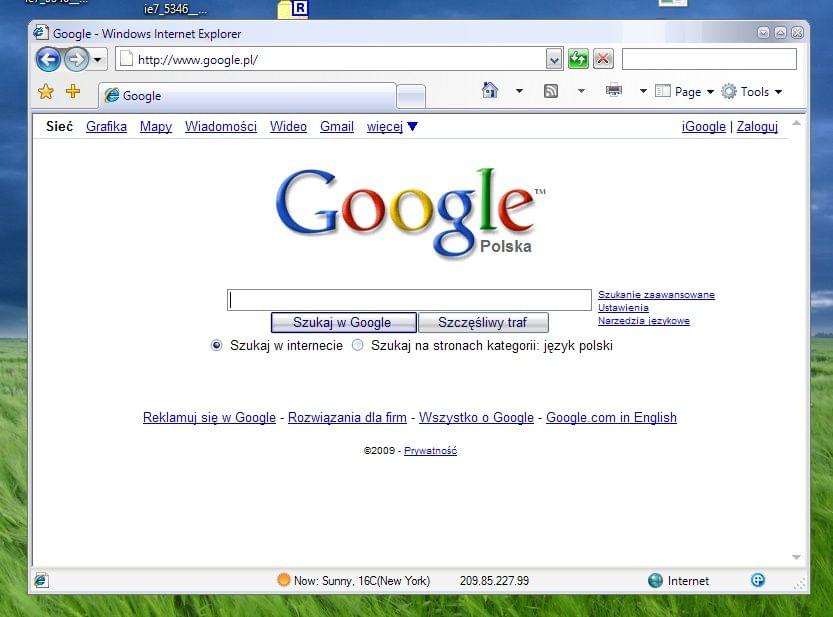Open a new blank tab
This screenshot has height=617, width=833.
[x=411, y=97]
